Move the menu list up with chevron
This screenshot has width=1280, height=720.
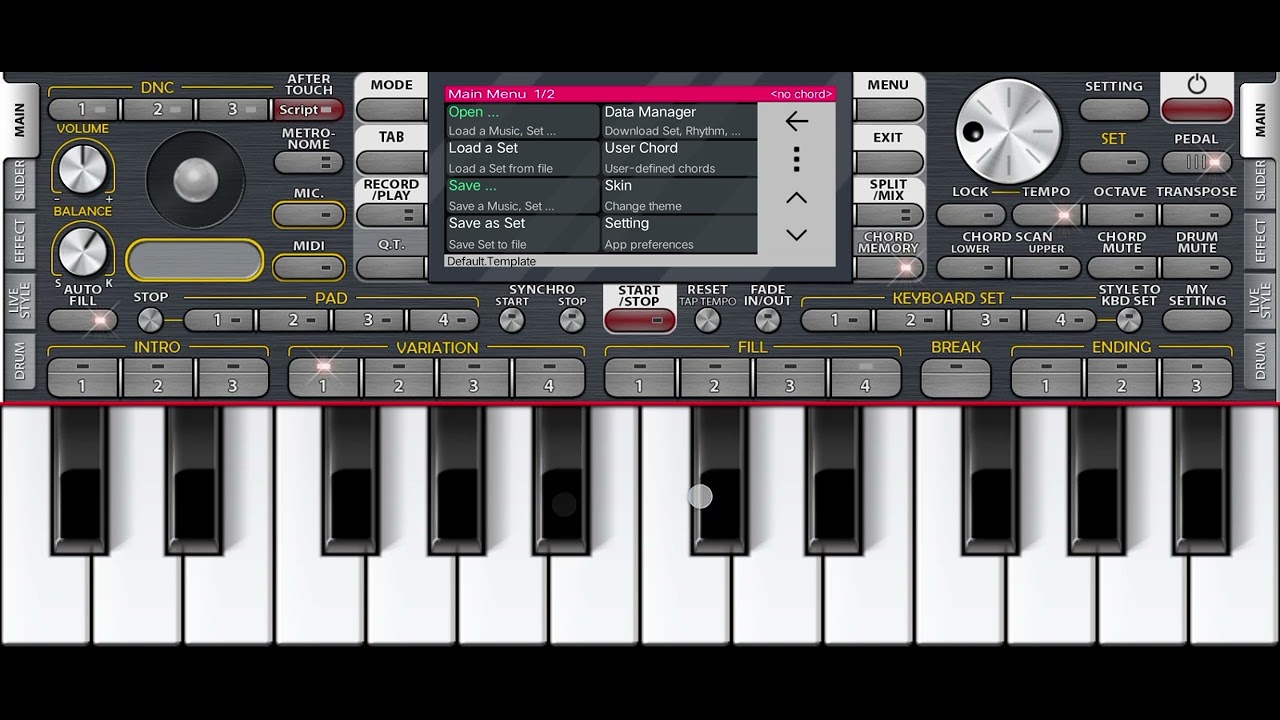point(797,198)
